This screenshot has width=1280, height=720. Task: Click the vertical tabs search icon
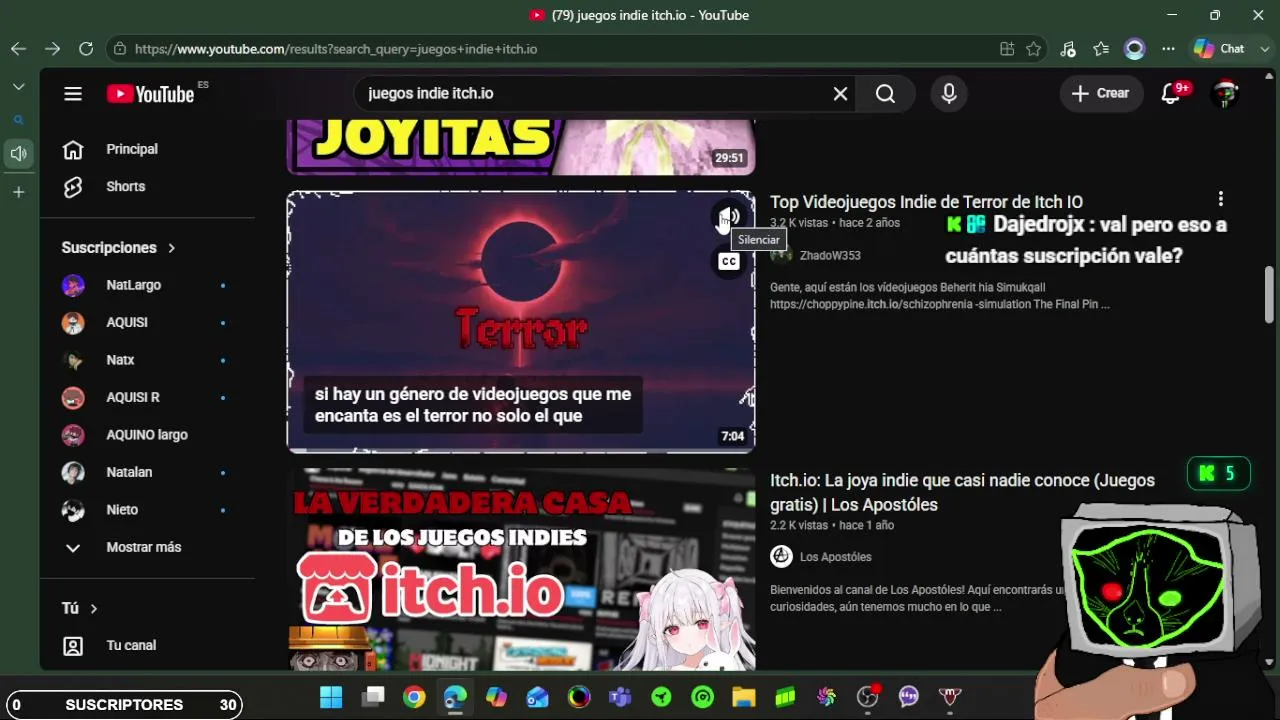tap(18, 120)
